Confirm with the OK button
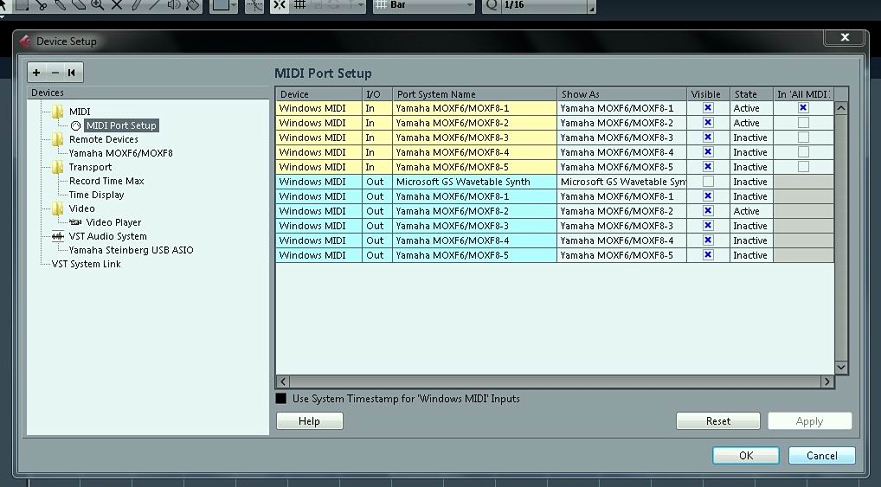 [x=746, y=456]
